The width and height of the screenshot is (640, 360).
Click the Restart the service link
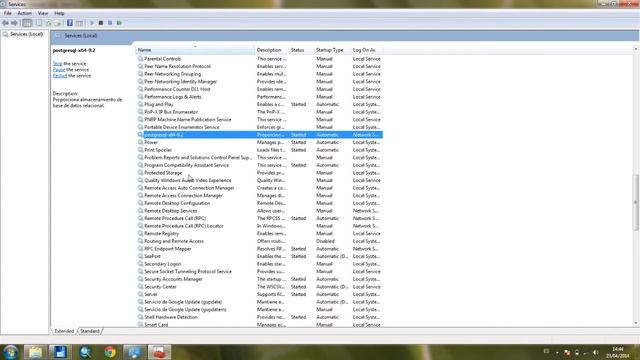point(60,76)
